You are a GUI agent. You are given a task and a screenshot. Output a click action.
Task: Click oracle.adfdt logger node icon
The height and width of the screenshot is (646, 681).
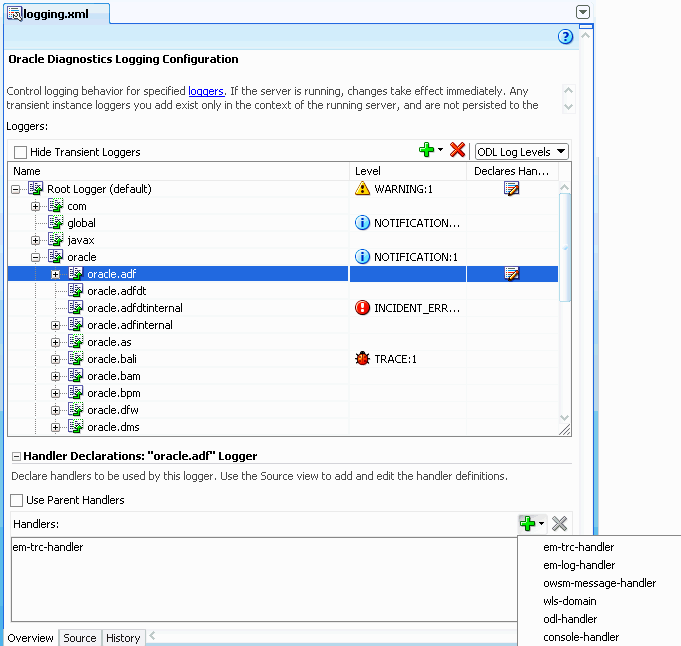76,291
